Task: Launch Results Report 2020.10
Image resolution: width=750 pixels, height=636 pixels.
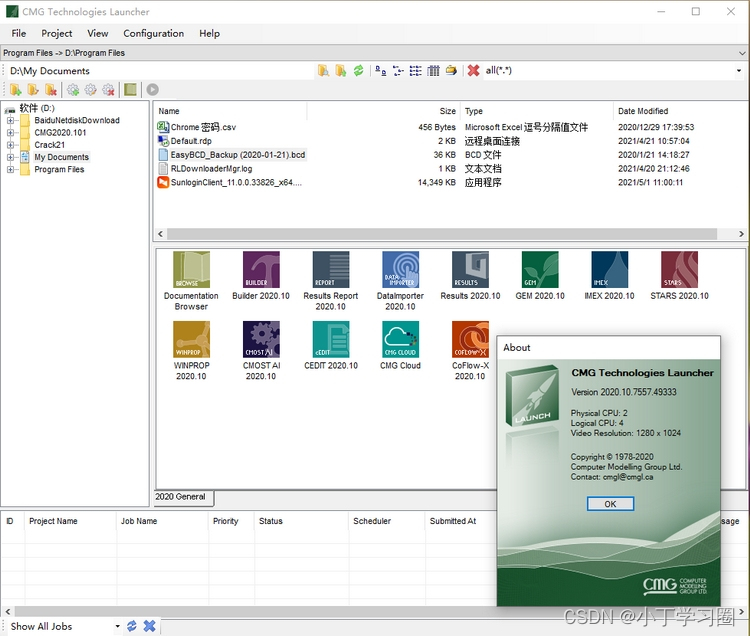Action: [x=331, y=270]
